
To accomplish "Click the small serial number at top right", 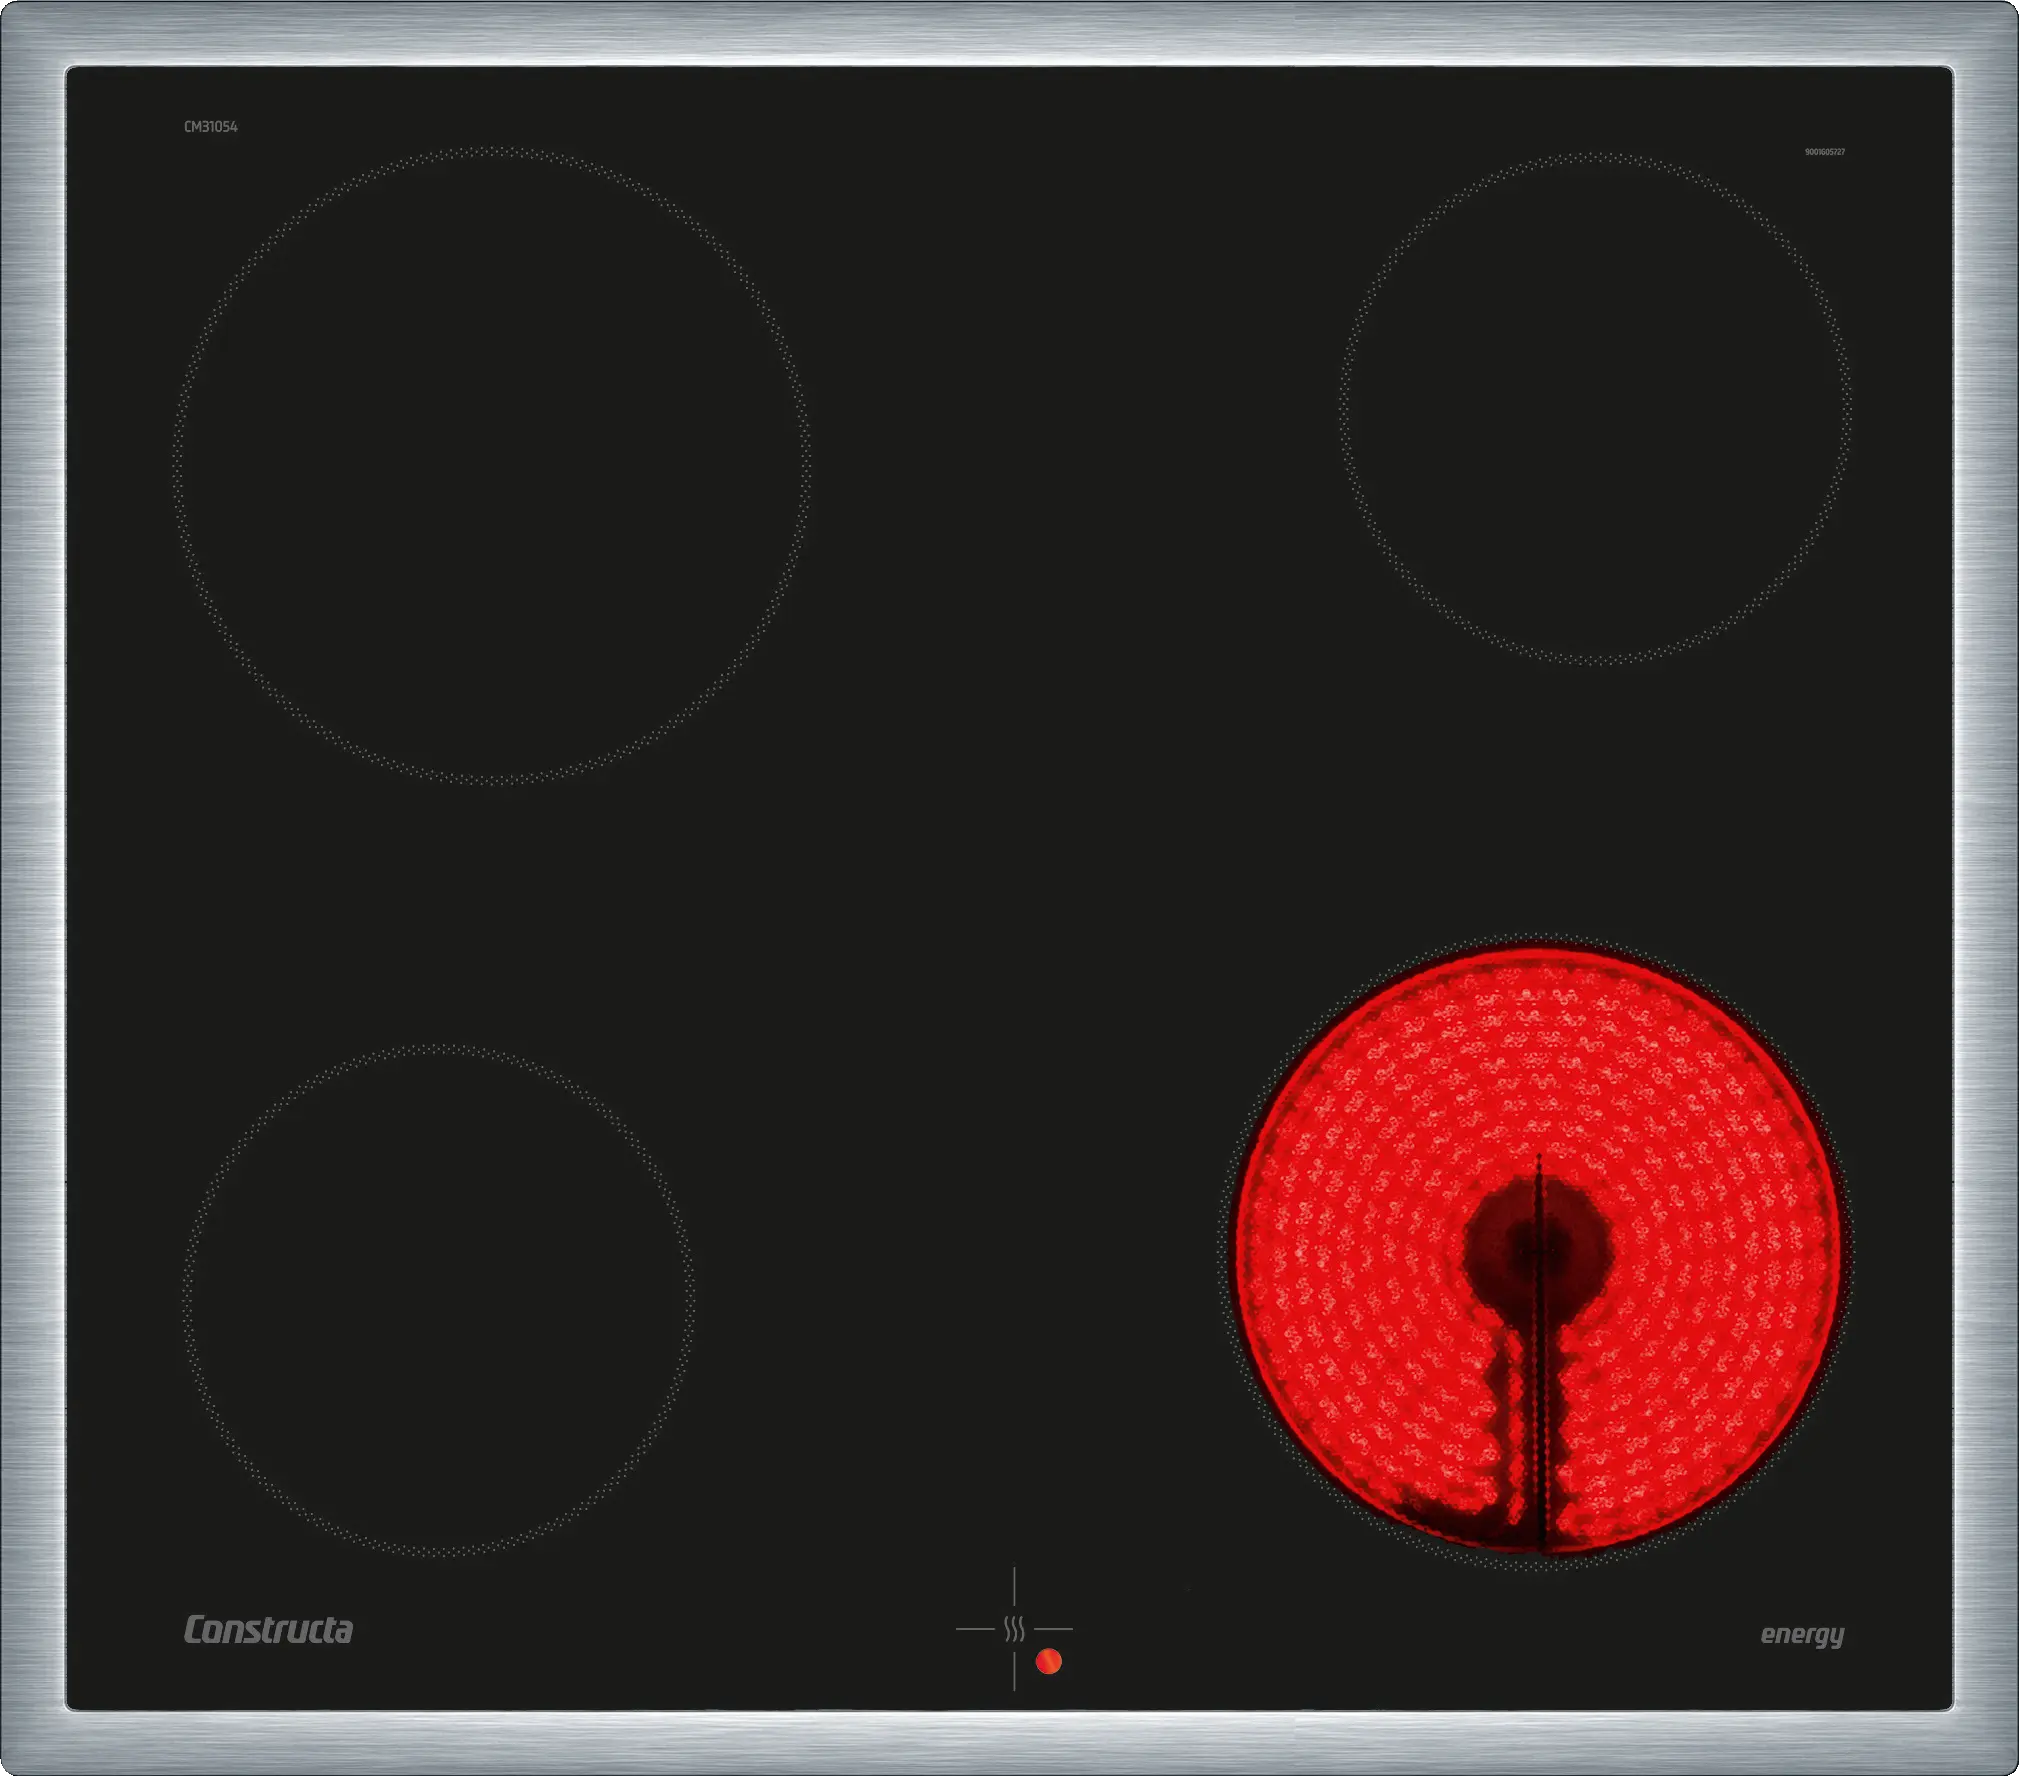I will click(x=1824, y=152).
